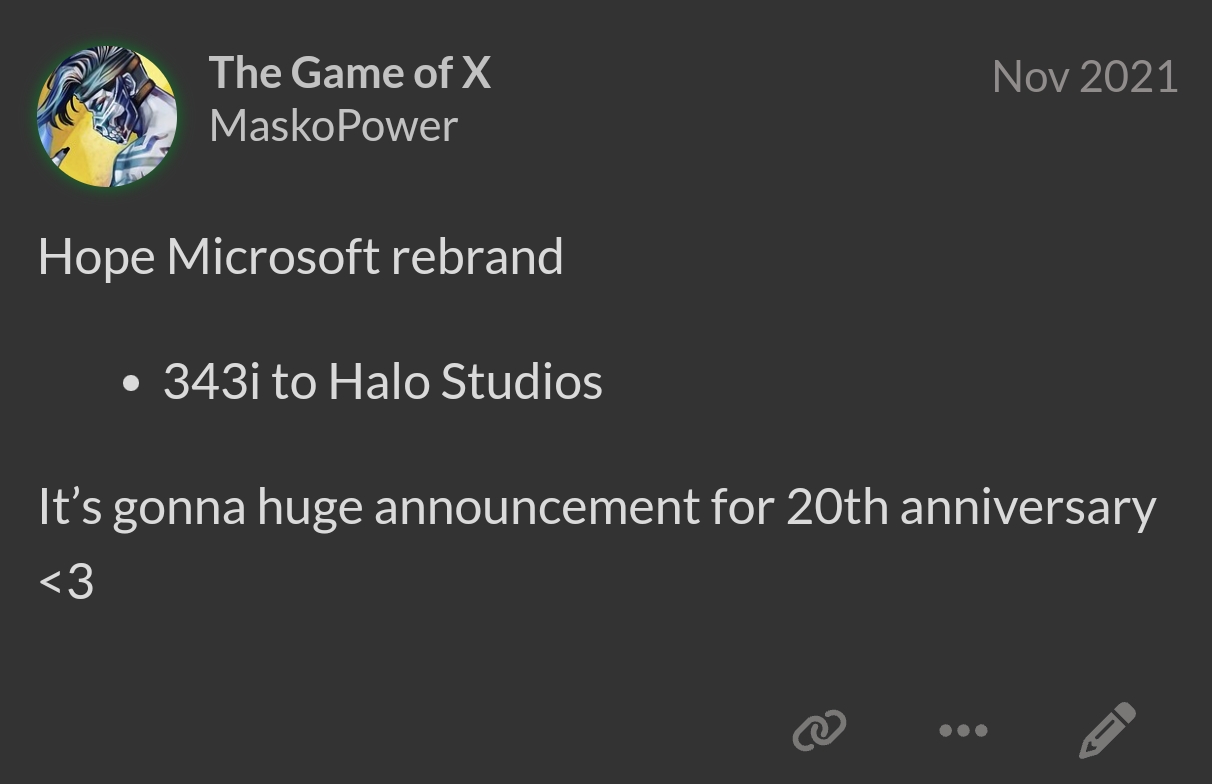This screenshot has width=1212, height=784.
Task: Click the word 'announcement' in the post
Action: pos(536,507)
